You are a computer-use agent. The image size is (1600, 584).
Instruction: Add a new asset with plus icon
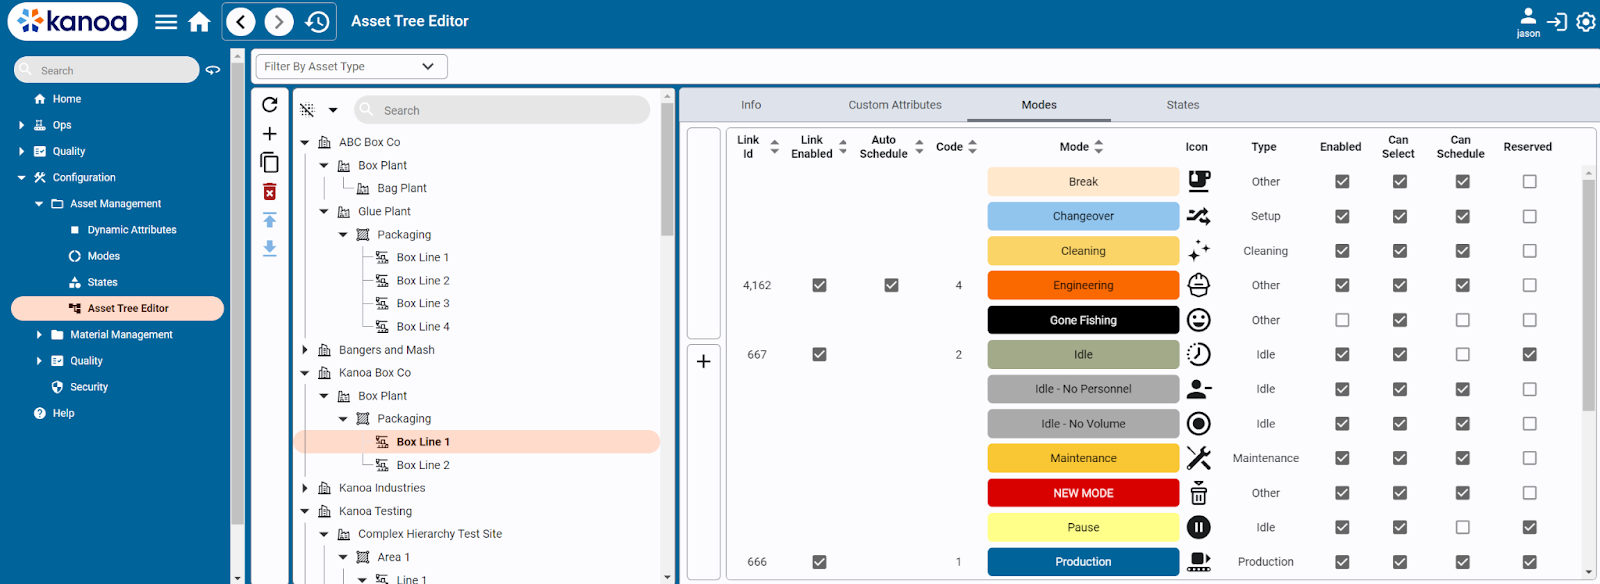(270, 133)
